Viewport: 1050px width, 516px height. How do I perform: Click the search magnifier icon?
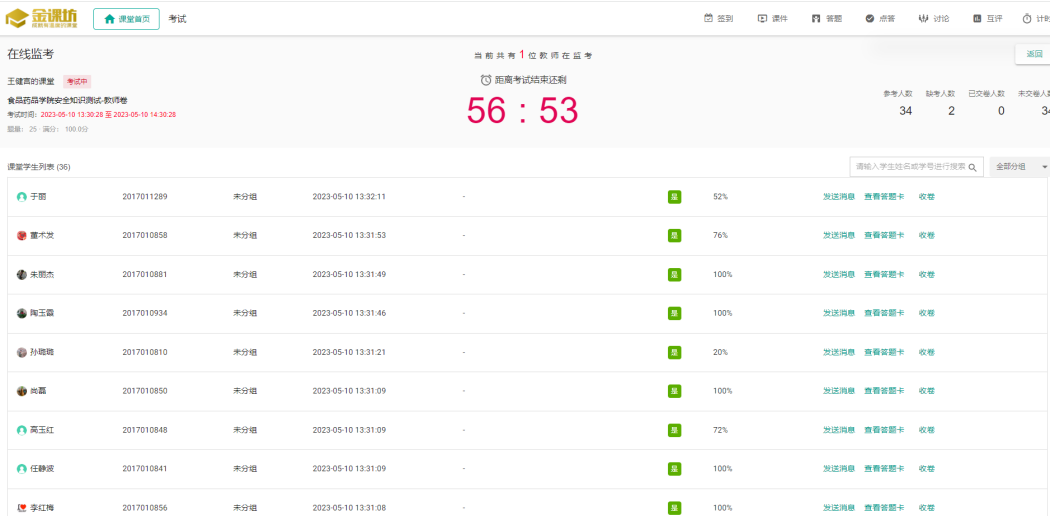972,167
